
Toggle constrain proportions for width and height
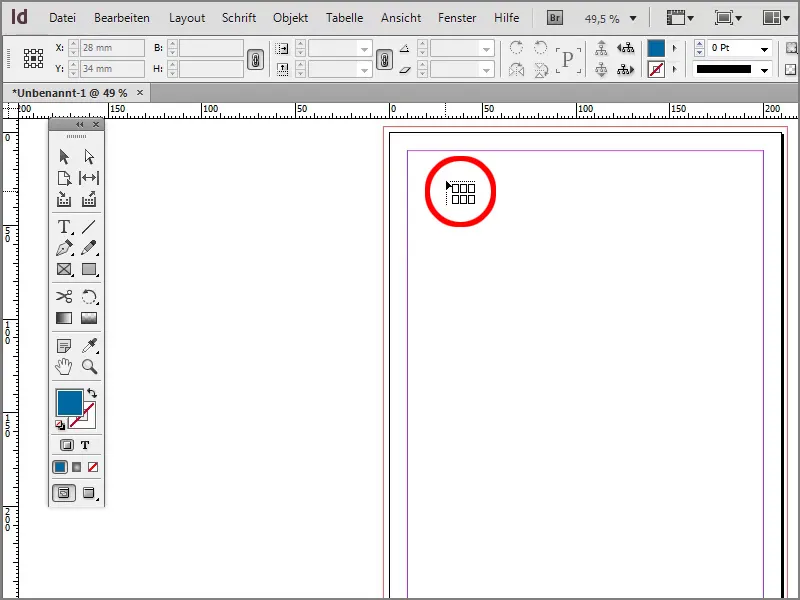pos(256,59)
